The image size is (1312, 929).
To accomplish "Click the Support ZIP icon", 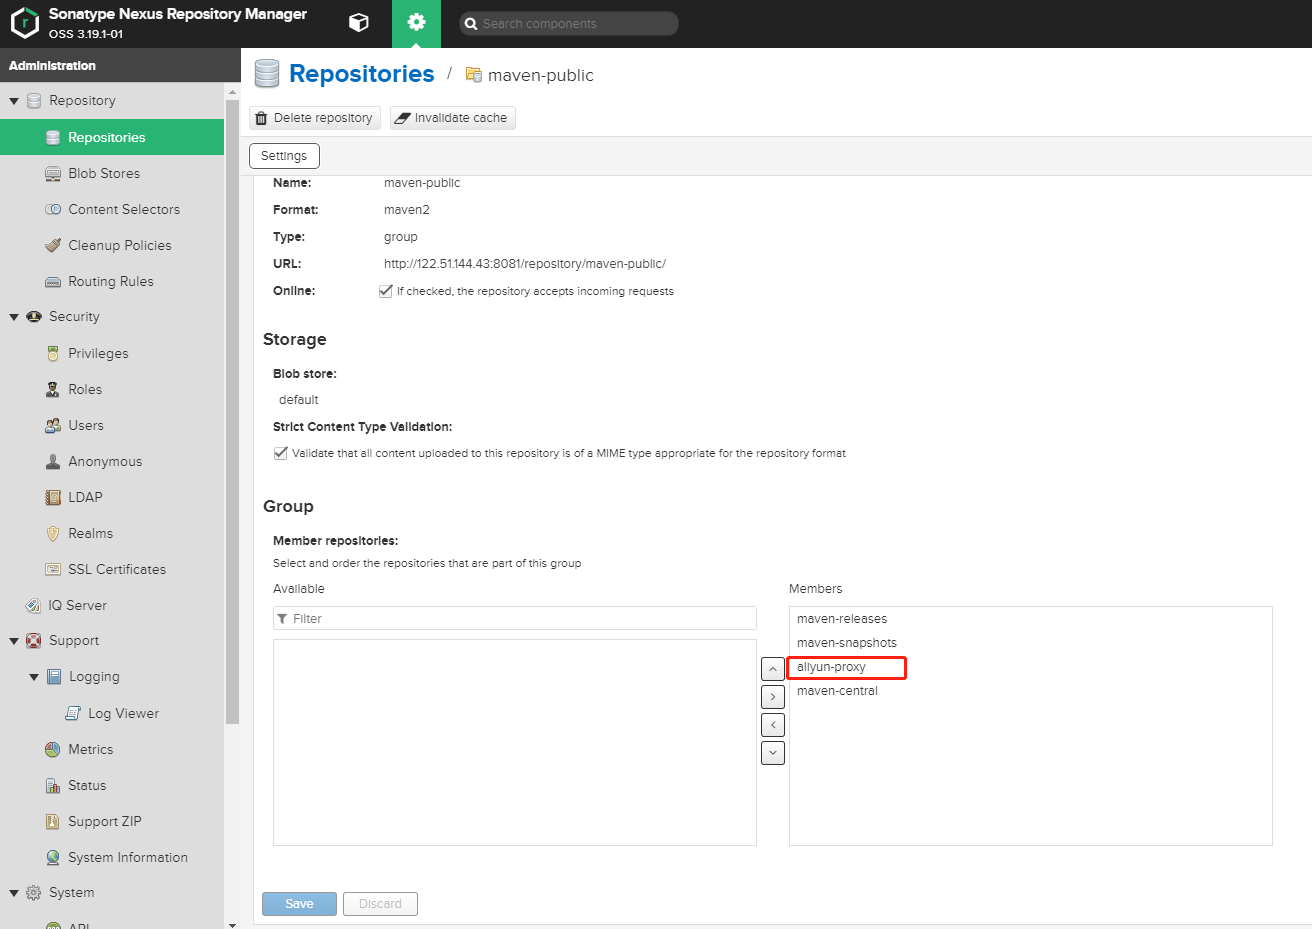I will coord(53,821).
